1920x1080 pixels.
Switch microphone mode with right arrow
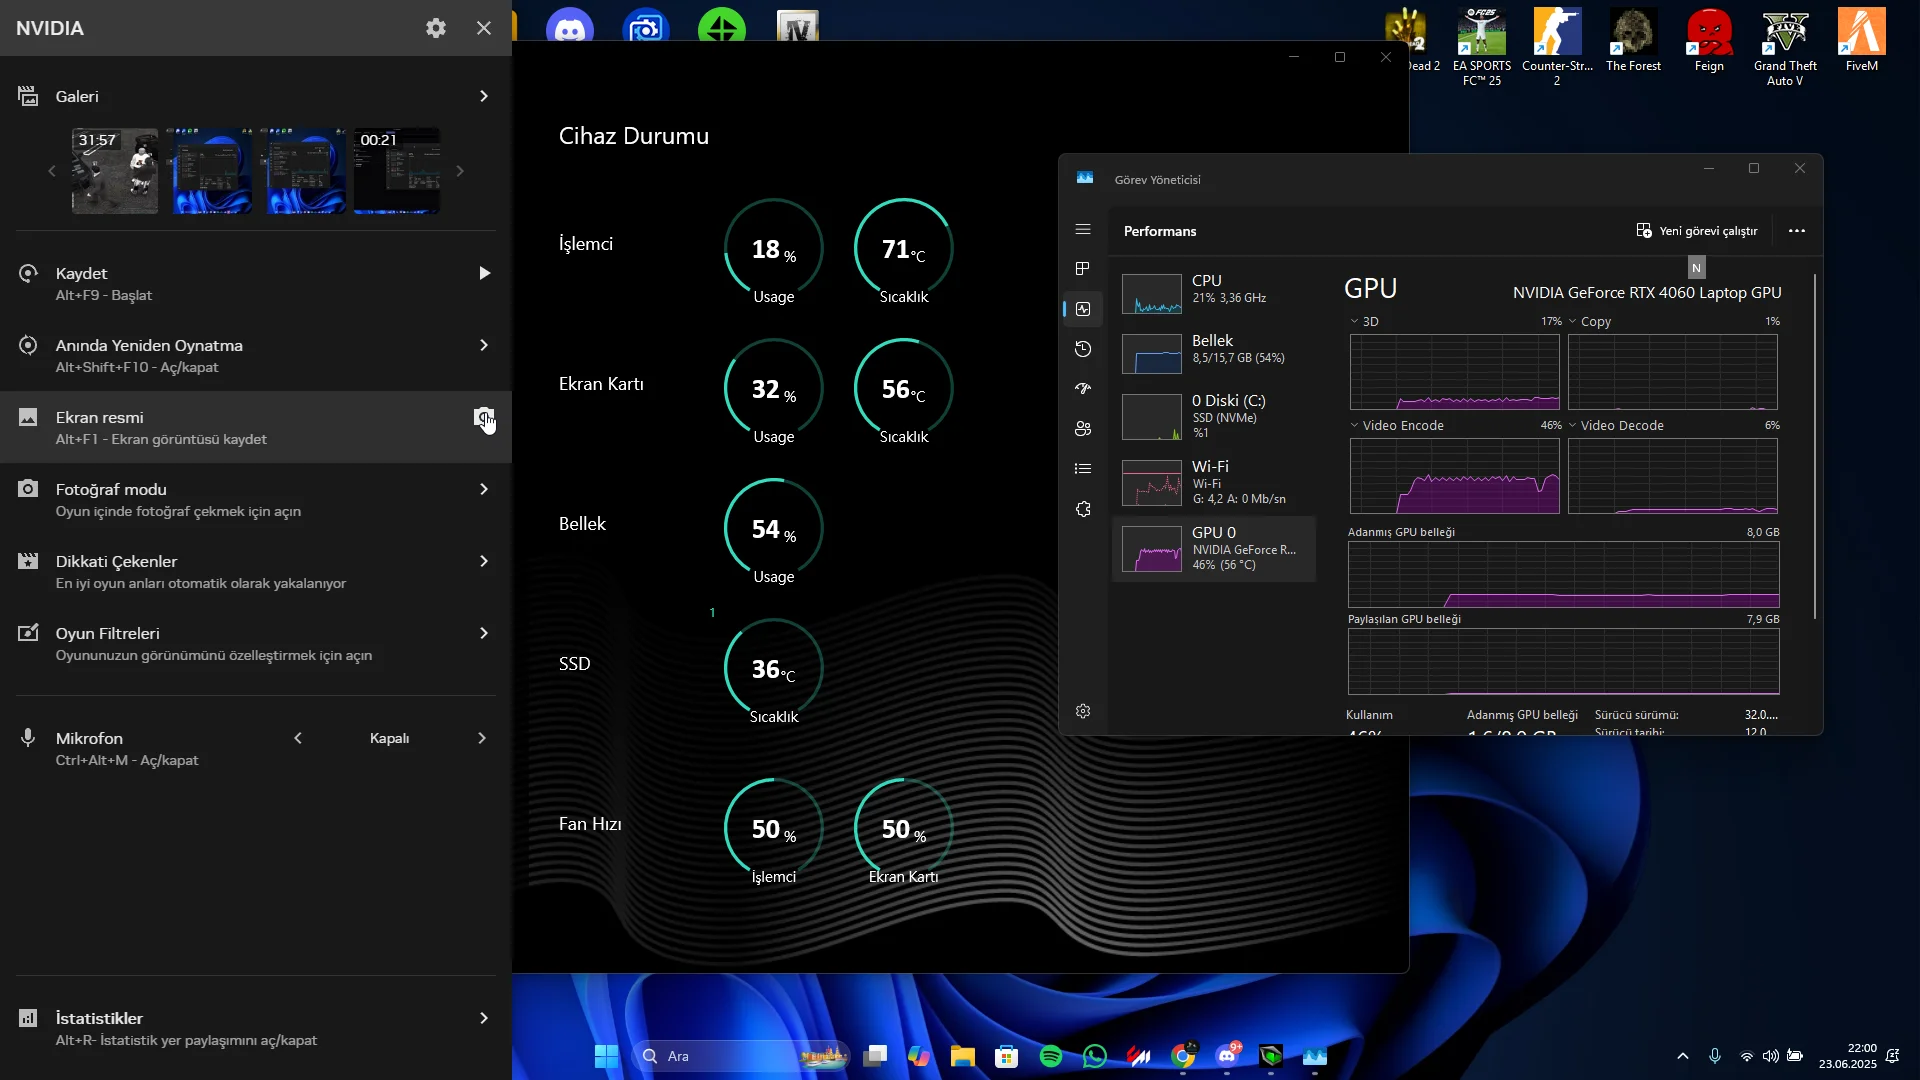pyautogui.click(x=482, y=738)
